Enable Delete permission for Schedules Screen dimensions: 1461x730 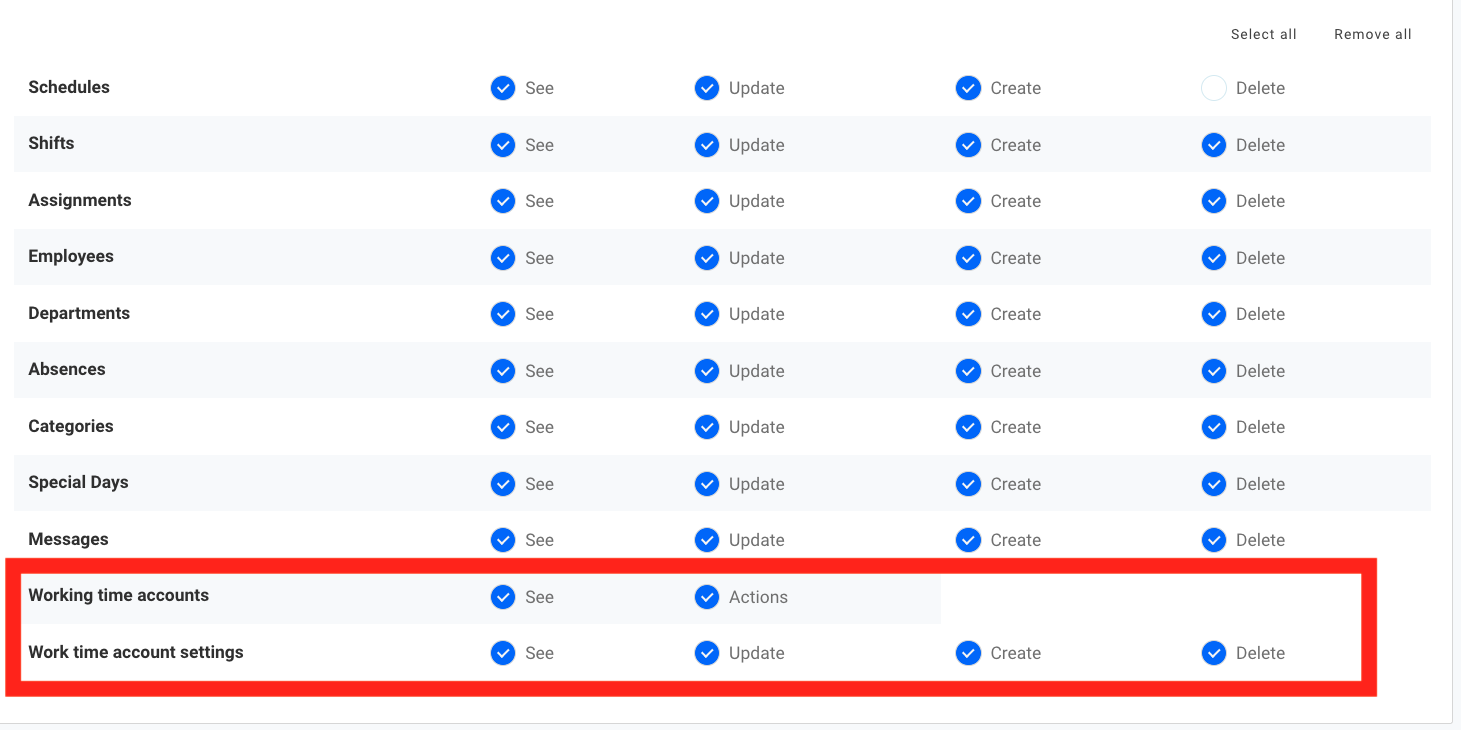pyautogui.click(x=1213, y=88)
